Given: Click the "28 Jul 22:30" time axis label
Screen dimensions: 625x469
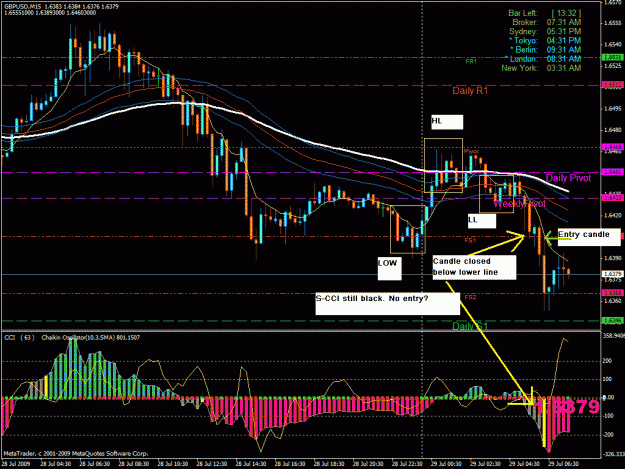Looking at the screenshot, I should click(407, 464).
